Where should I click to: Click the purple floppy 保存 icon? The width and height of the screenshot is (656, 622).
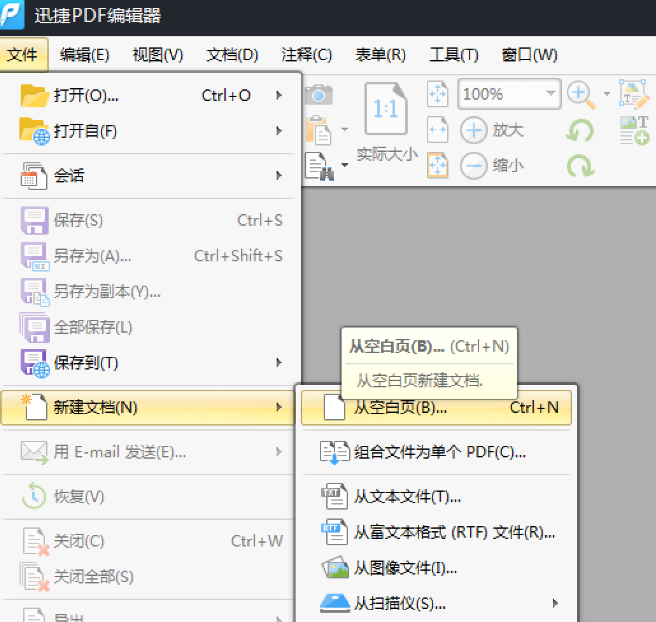(x=34, y=220)
